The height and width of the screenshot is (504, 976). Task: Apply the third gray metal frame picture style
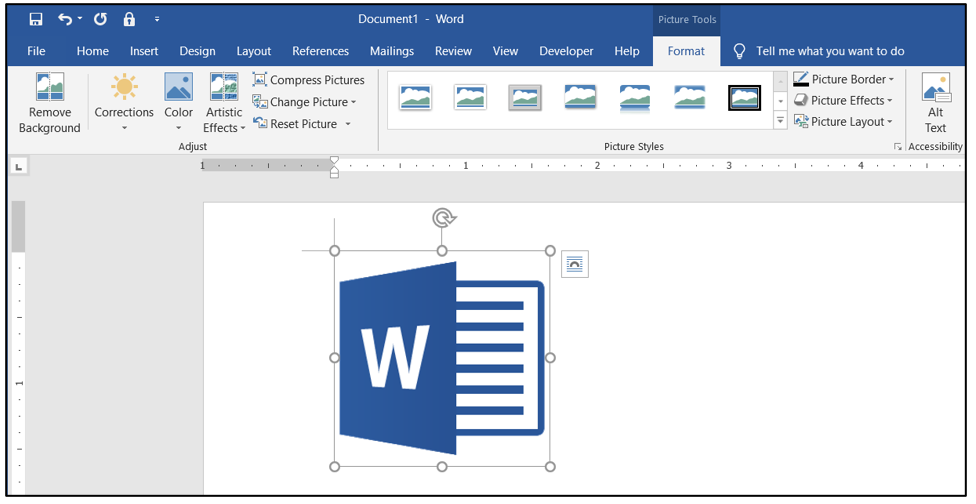tap(525, 98)
